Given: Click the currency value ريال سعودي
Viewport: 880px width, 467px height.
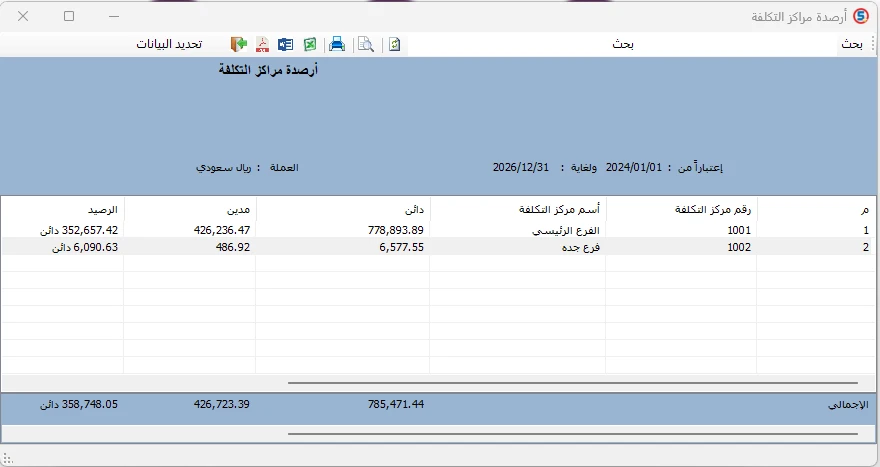Looking at the screenshot, I should [223, 168].
